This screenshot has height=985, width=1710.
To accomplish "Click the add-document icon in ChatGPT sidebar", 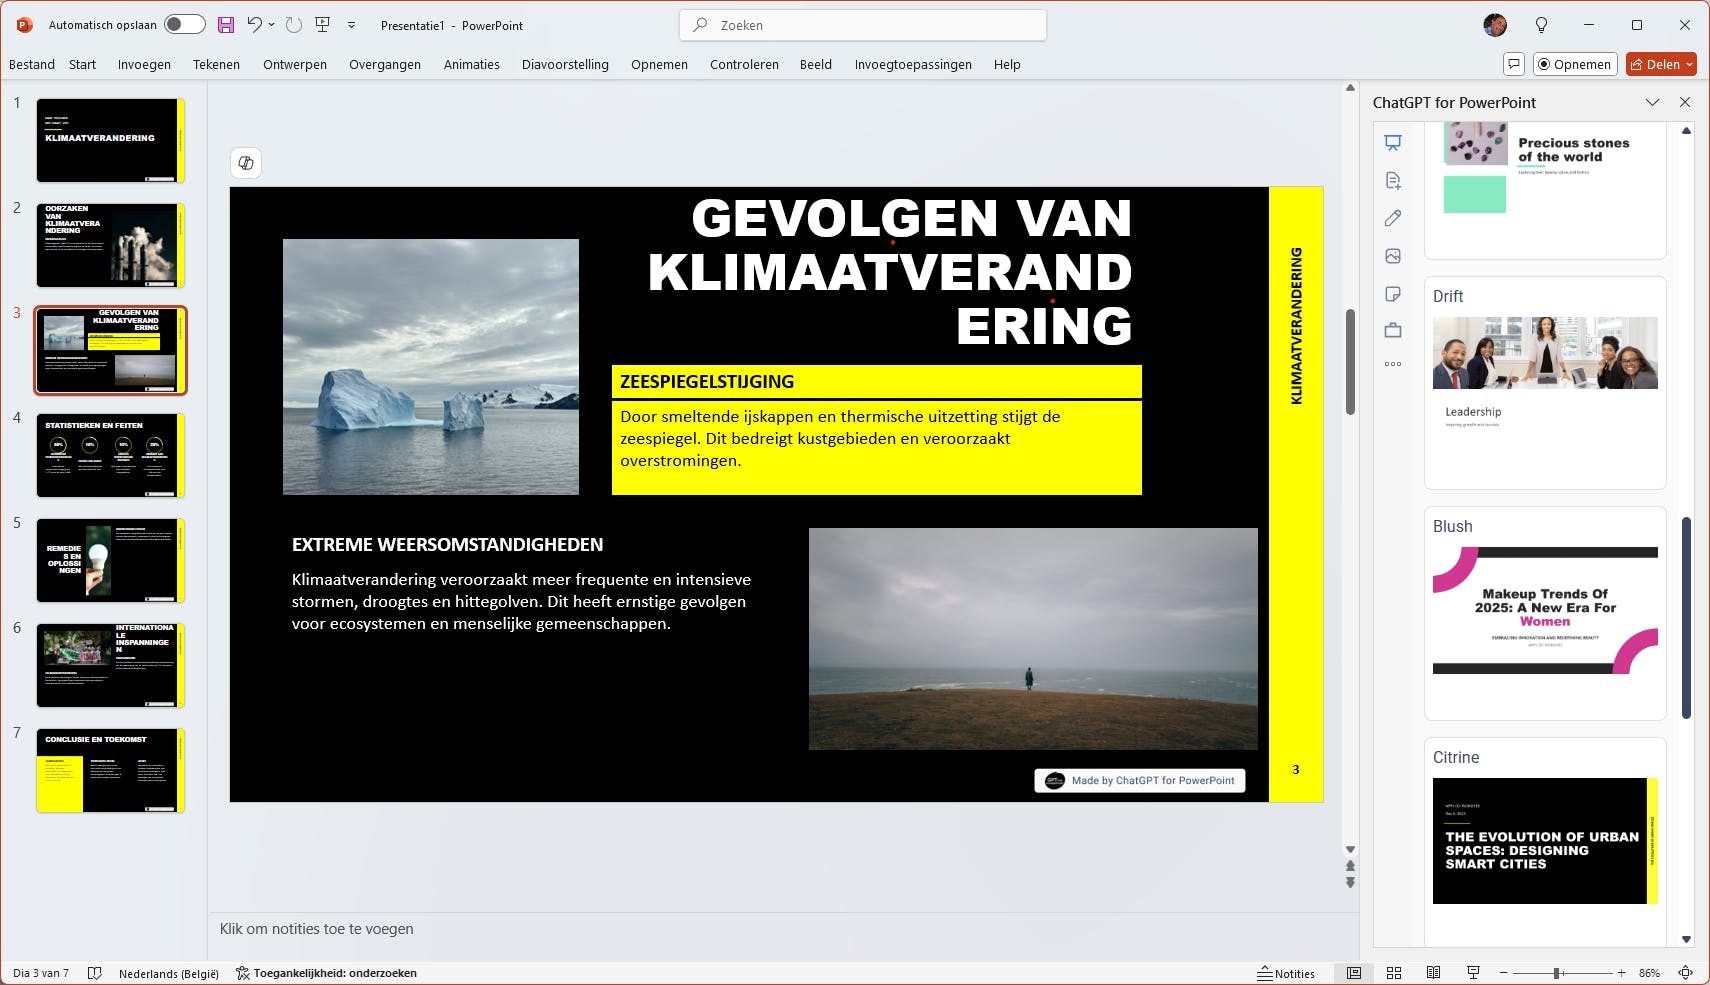I will [1393, 181].
